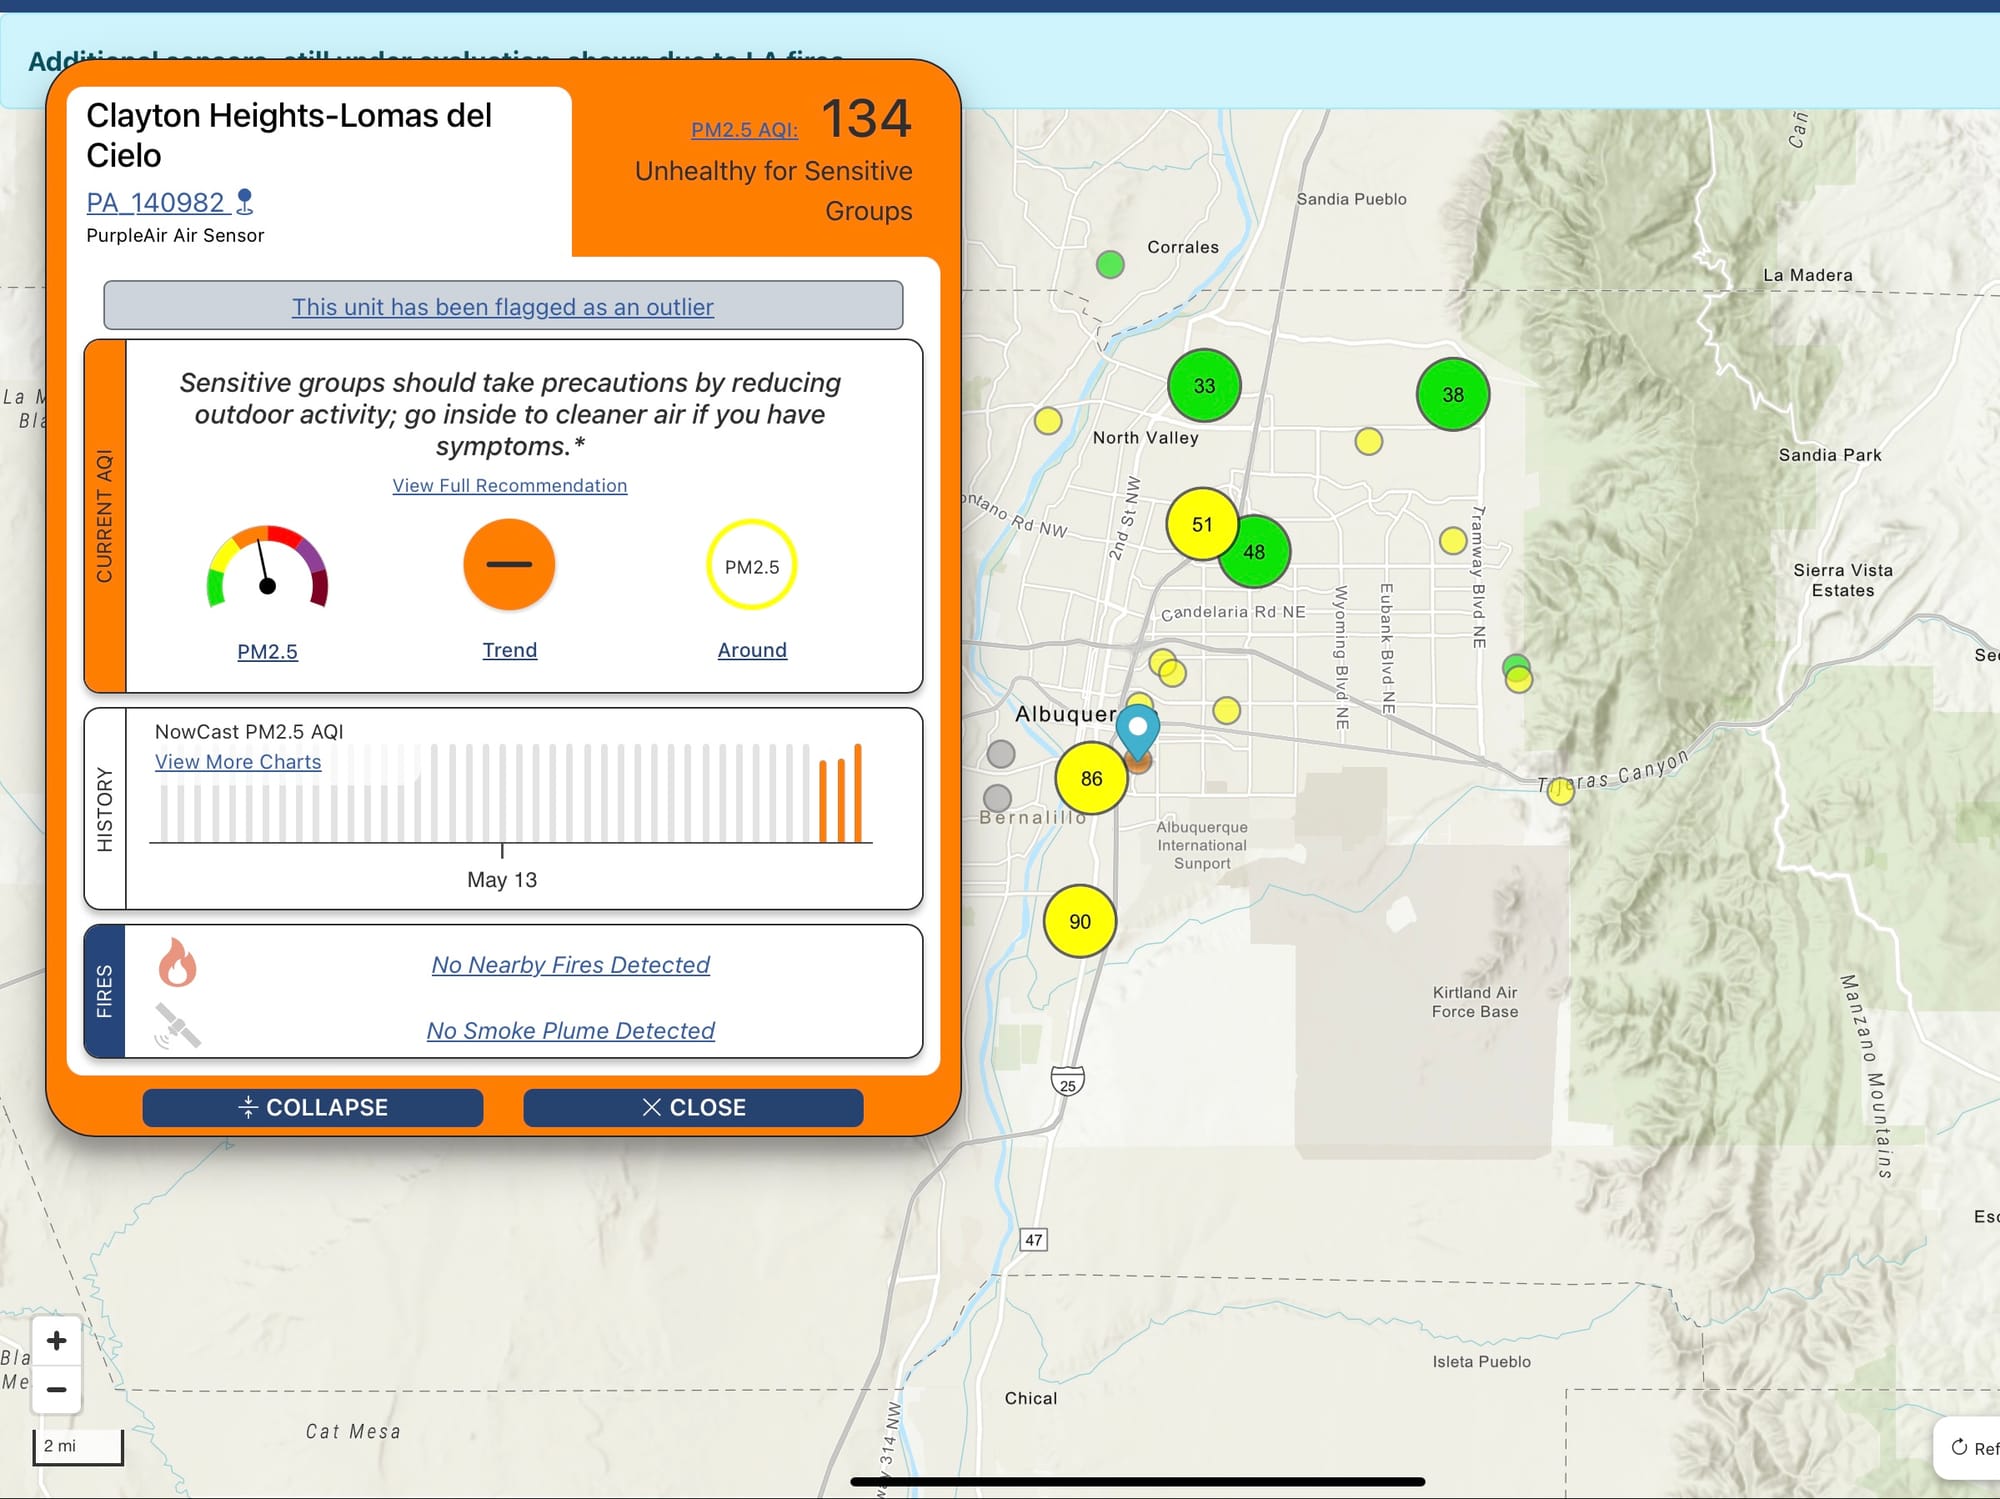
Task: Click the orange Trend circle icon
Action: [509, 565]
